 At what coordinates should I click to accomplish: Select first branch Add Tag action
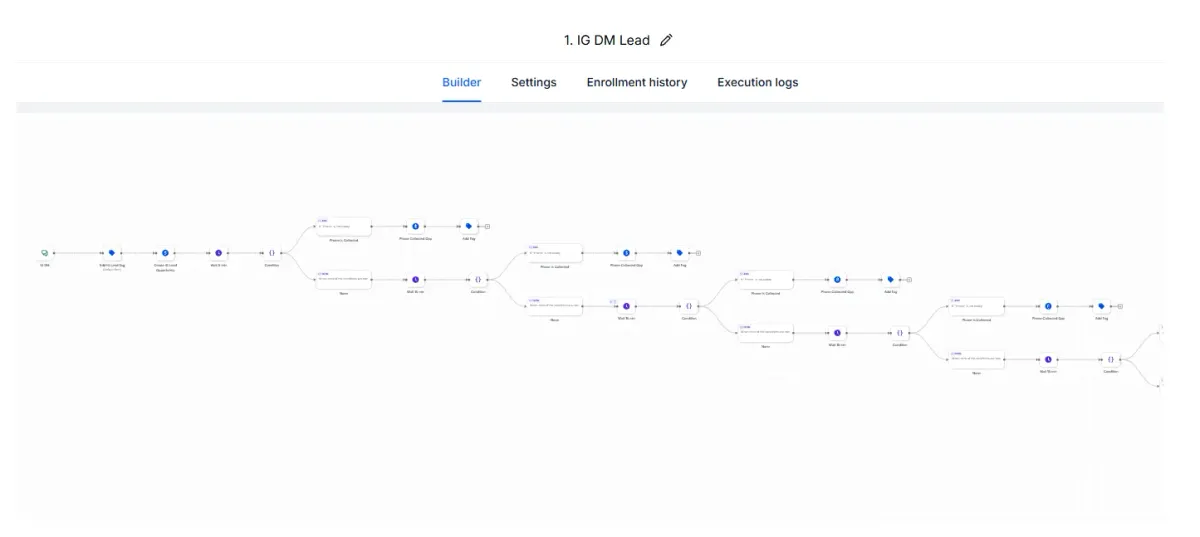tap(468, 226)
